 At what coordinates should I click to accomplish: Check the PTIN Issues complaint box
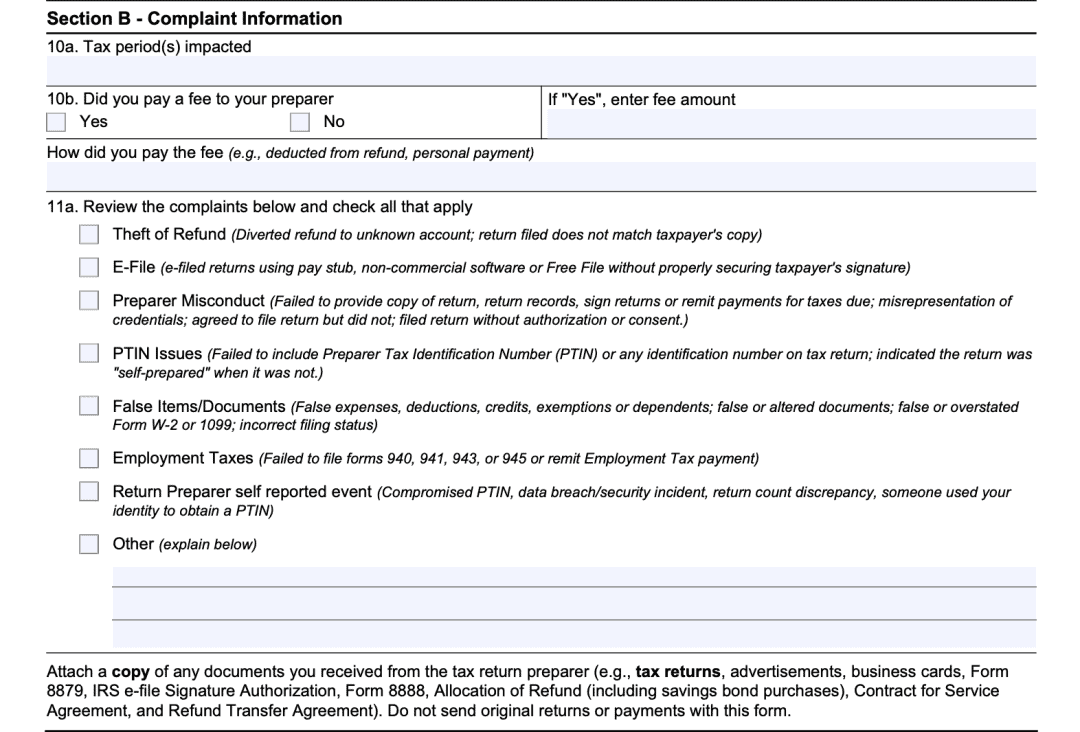(x=88, y=353)
